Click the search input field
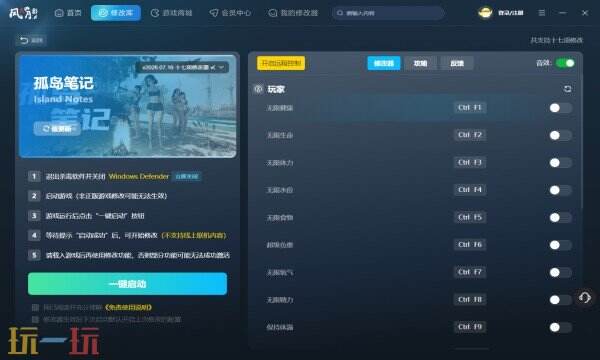 (x=388, y=13)
